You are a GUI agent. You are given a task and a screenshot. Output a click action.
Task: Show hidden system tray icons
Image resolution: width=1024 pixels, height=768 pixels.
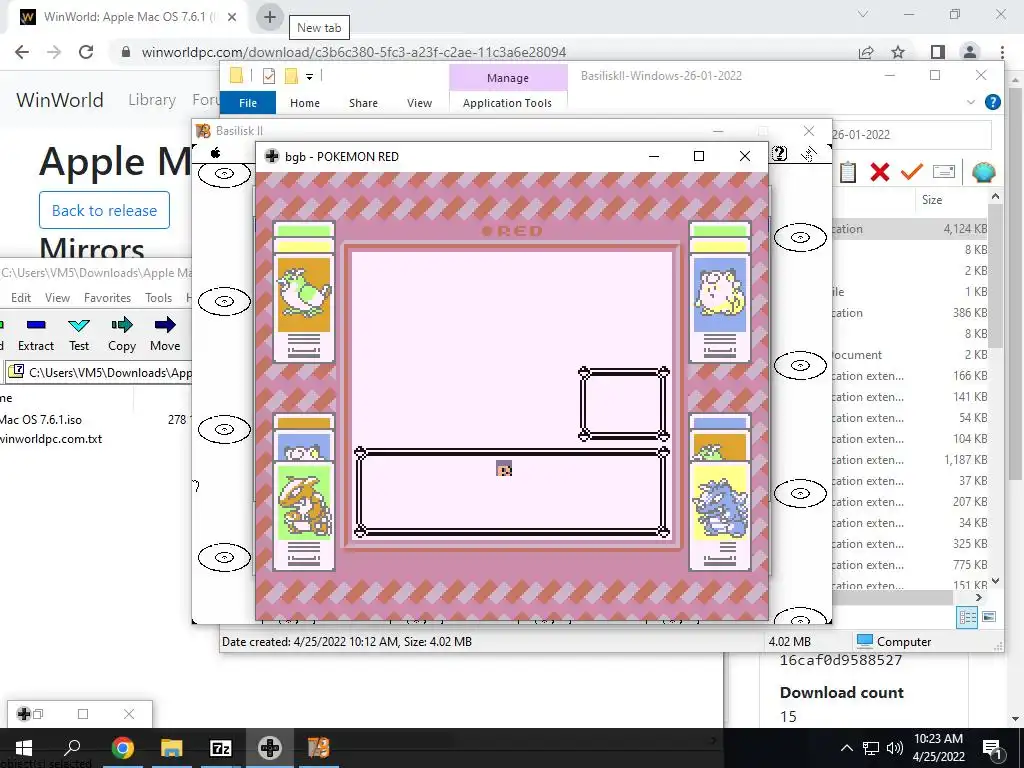[x=846, y=748]
